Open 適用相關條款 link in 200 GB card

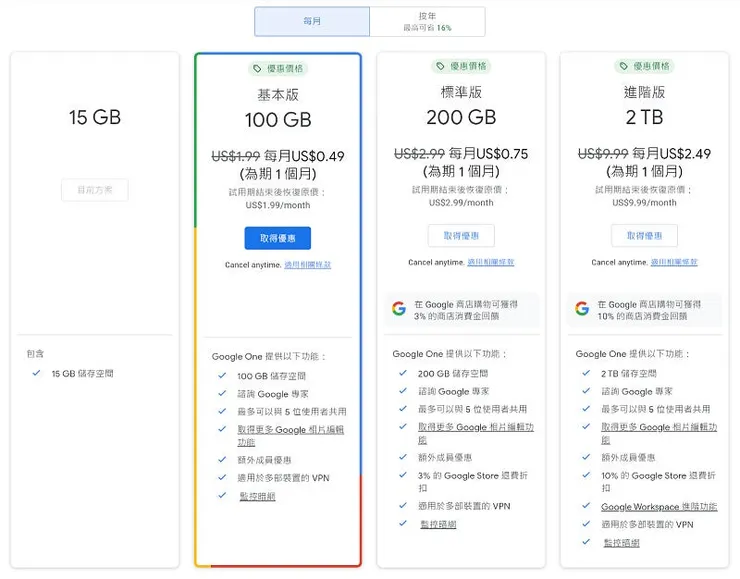click(x=490, y=262)
